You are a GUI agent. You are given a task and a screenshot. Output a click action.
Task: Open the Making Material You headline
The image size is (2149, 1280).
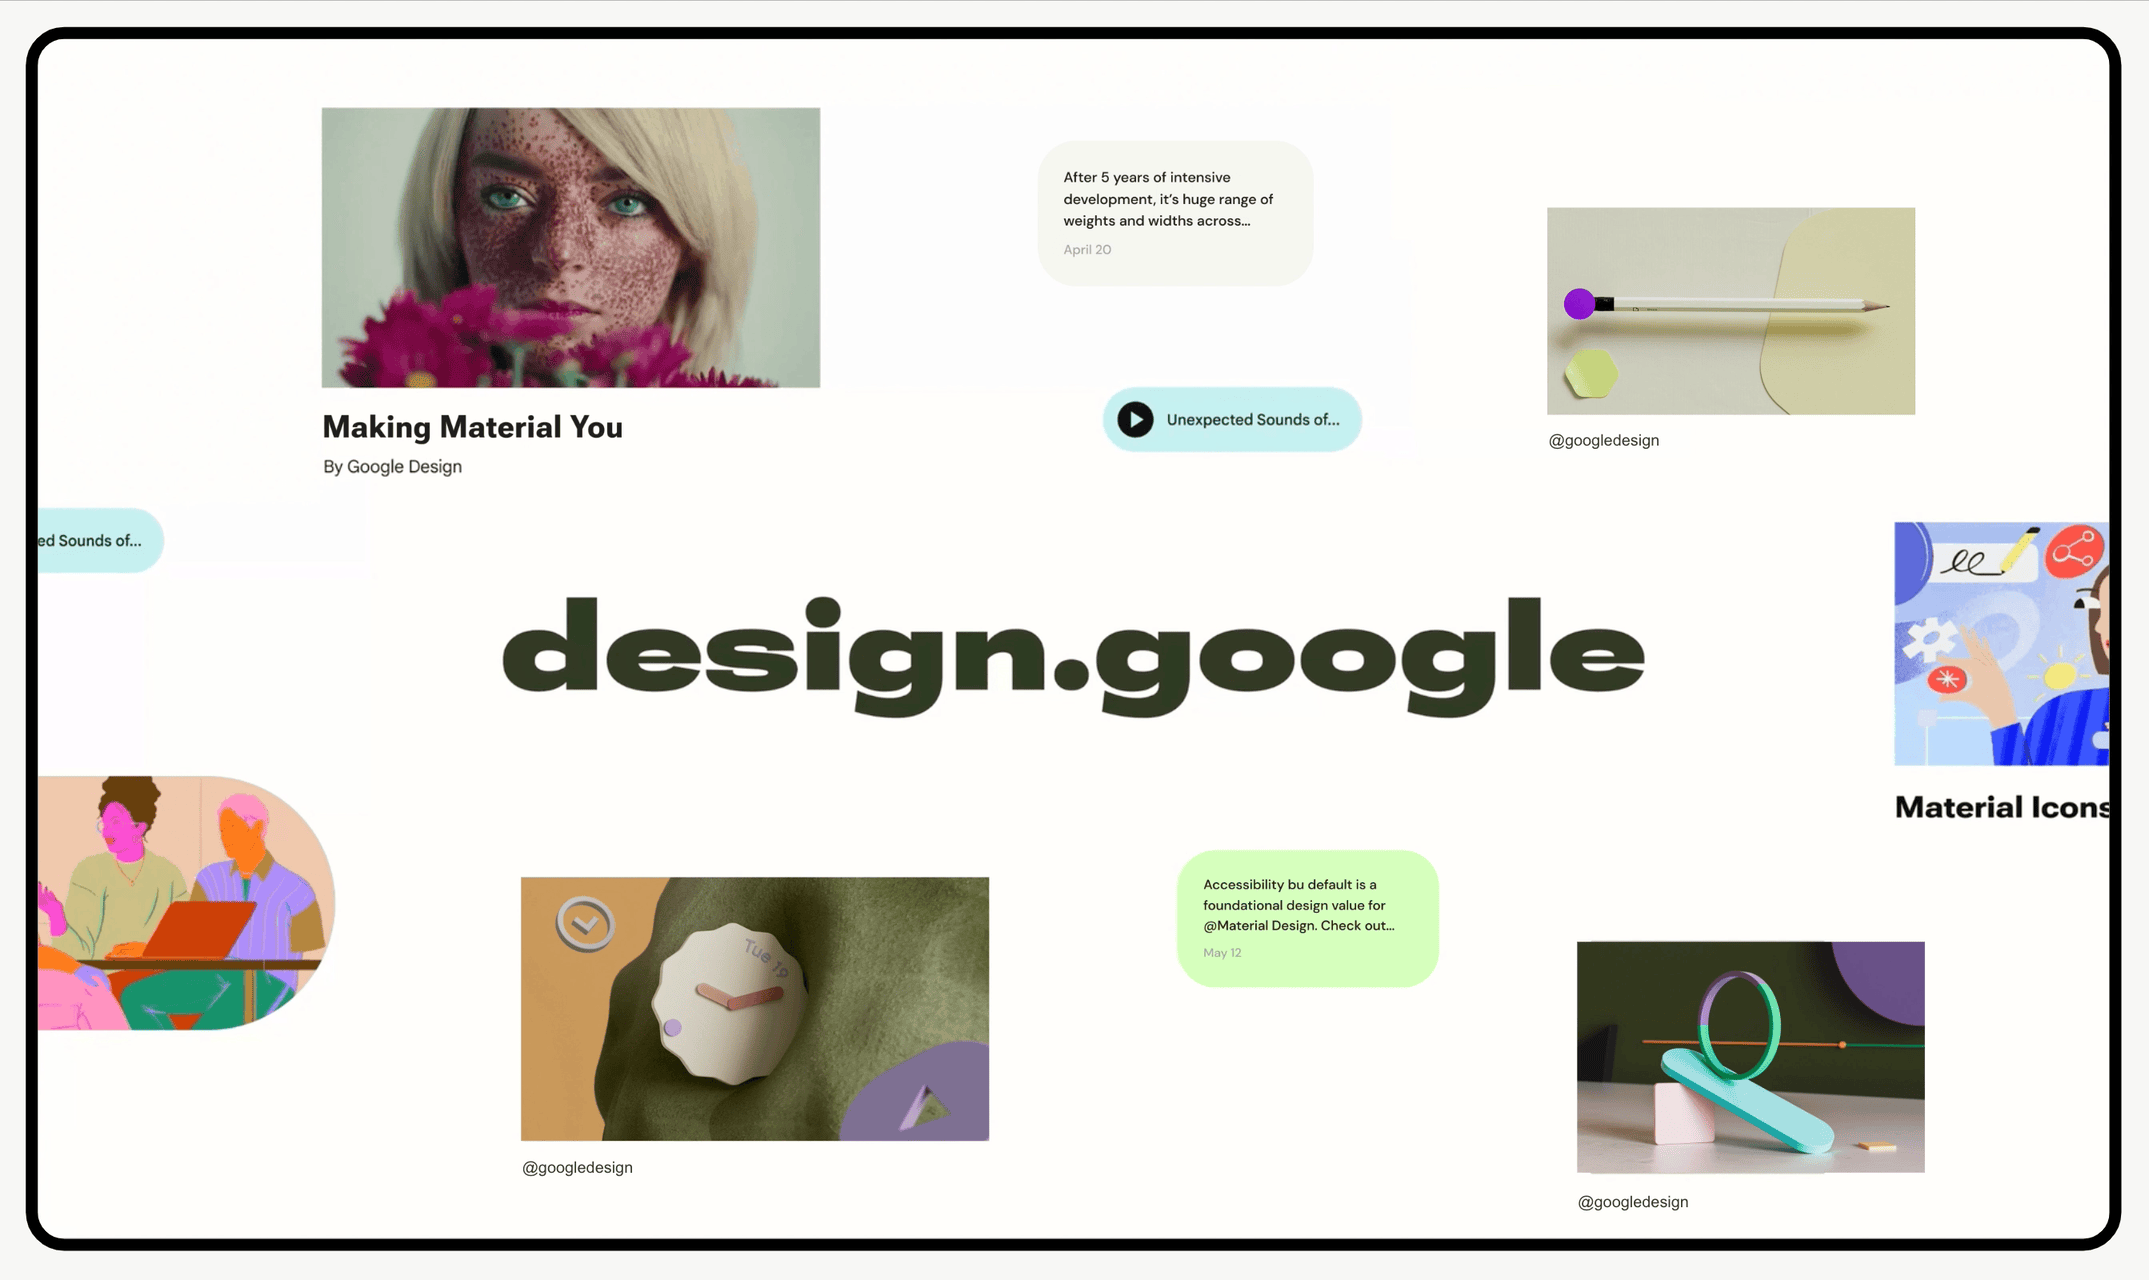coord(472,427)
